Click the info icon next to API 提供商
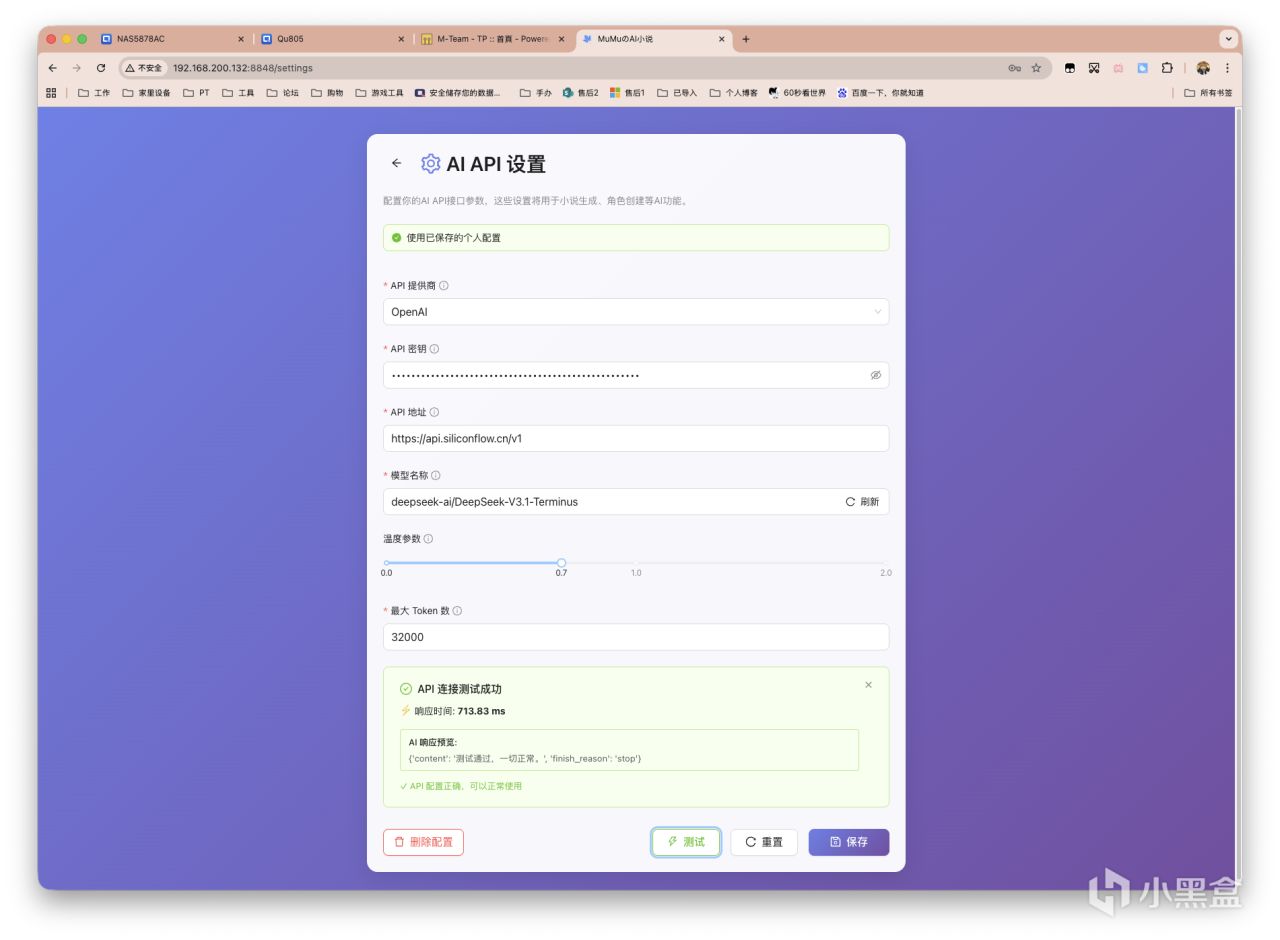This screenshot has height=940, width=1280. click(x=444, y=286)
